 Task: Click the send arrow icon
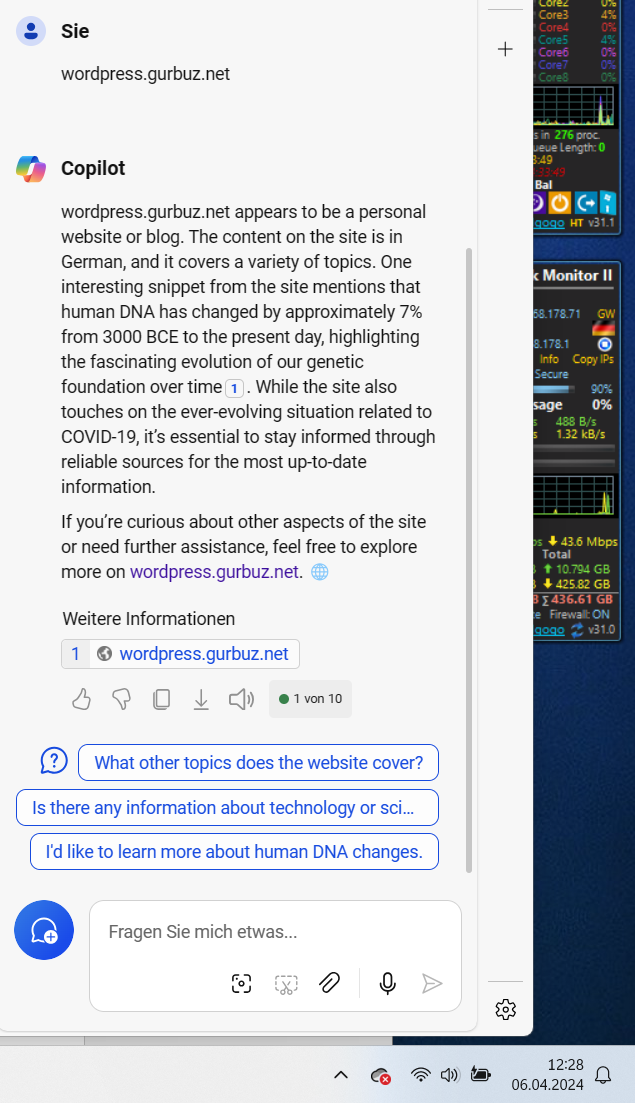pyautogui.click(x=432, y=983)
